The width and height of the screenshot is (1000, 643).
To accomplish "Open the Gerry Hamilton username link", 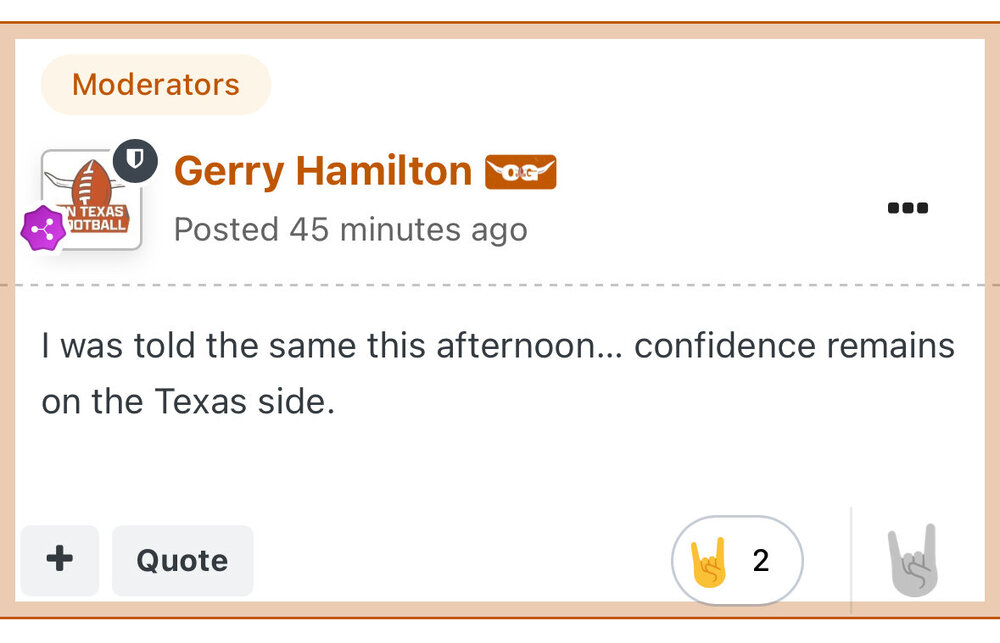I will [x=323, y=172].
